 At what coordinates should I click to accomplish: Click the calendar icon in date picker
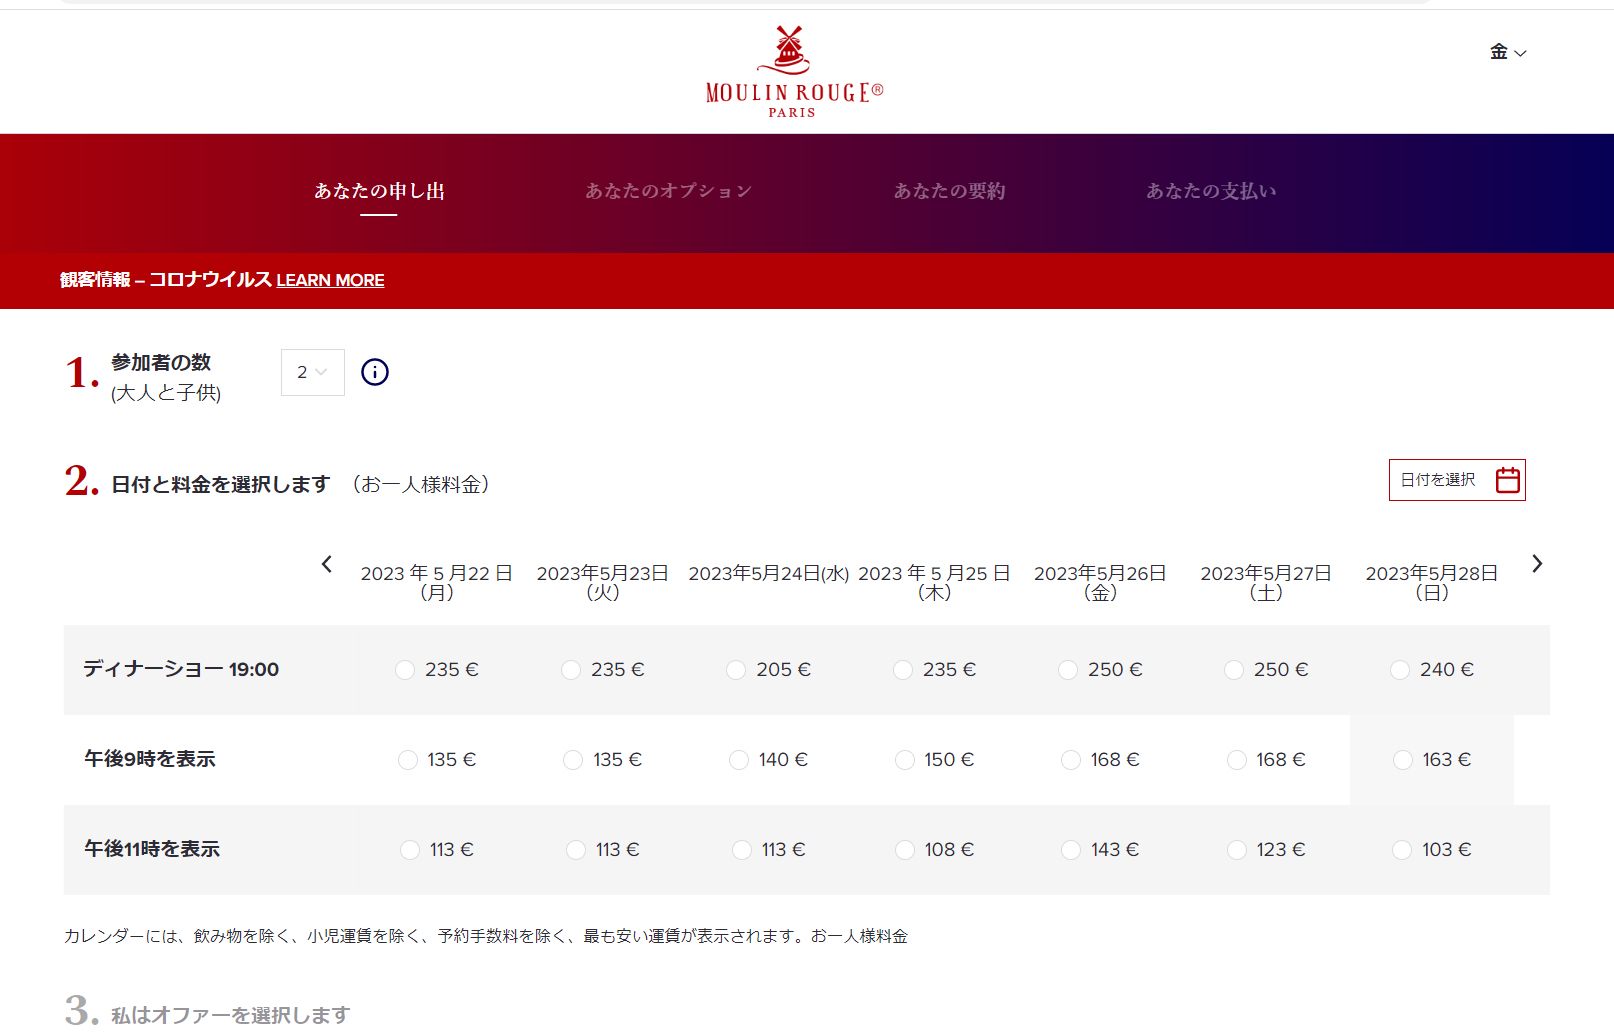[1507, 480]
